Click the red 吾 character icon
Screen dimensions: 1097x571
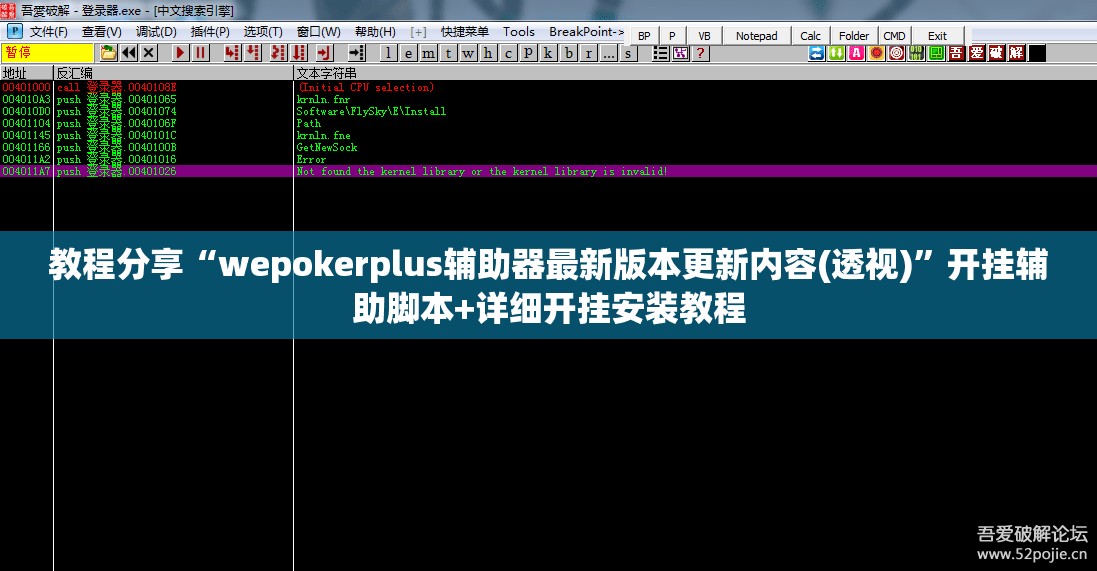(957, 53)
